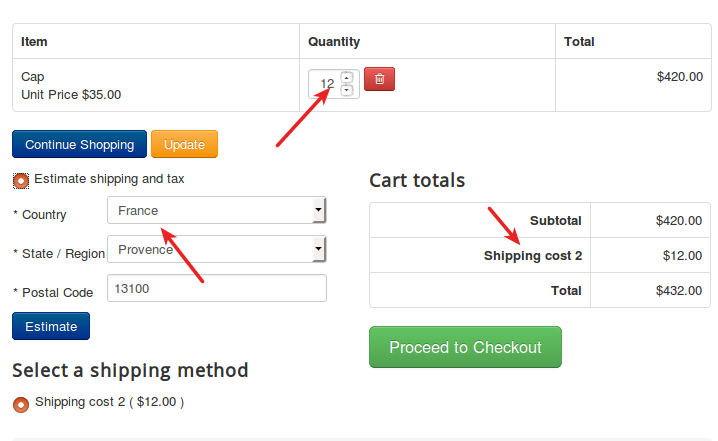The image size is (718, 441).
Task: Click the Shipping cost 2 label in Cart totals
Action: [532, 255]
